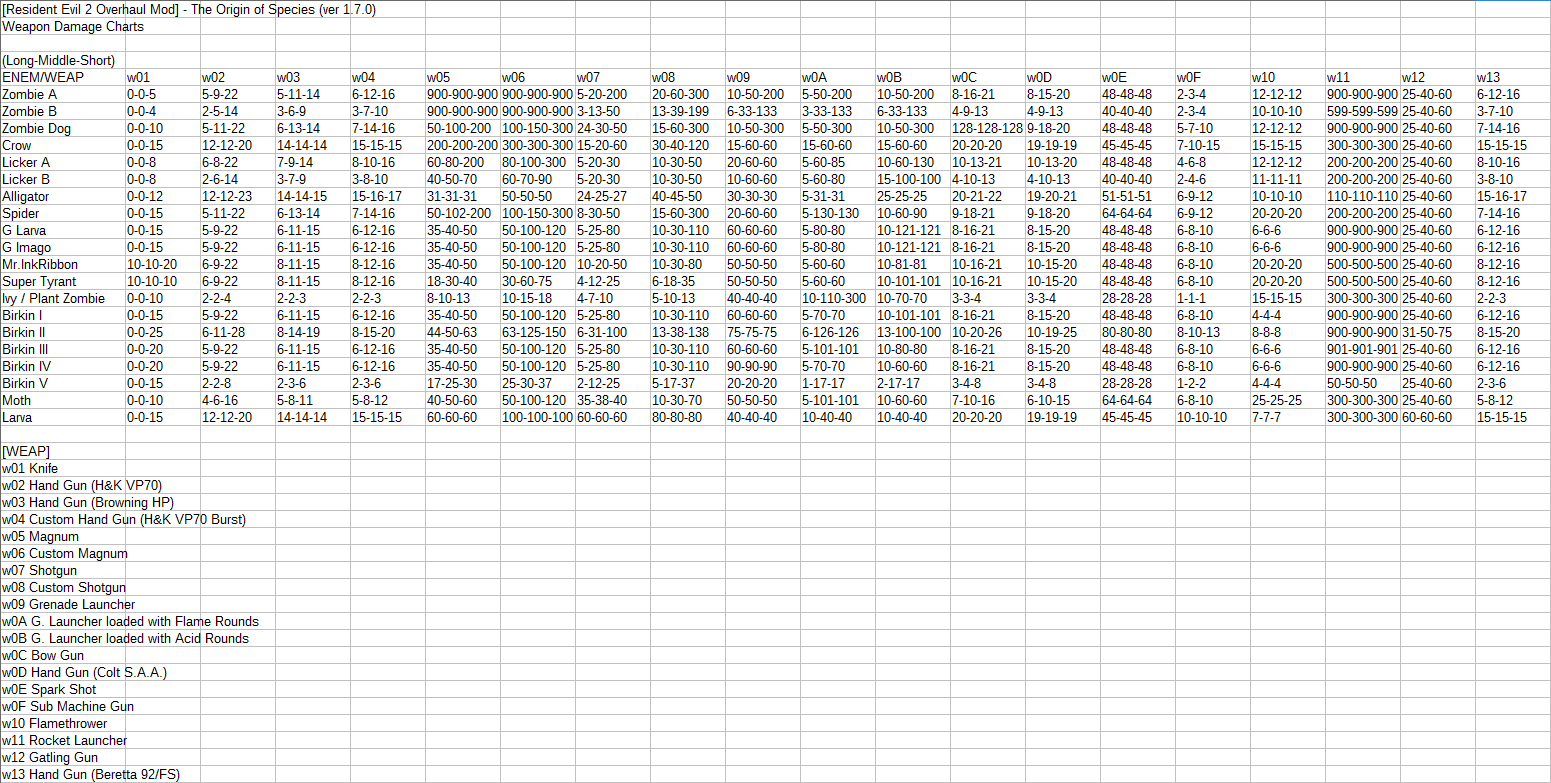Screen dimensions: 1551x783
Task: Select the '901-901-901' cell for Birkin III
Action: 1363,349
